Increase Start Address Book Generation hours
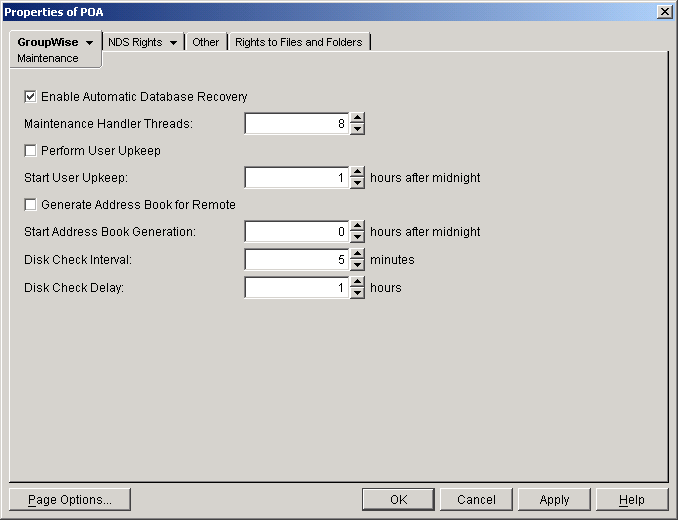Screen dimensions: 678x520 point(357,226)
